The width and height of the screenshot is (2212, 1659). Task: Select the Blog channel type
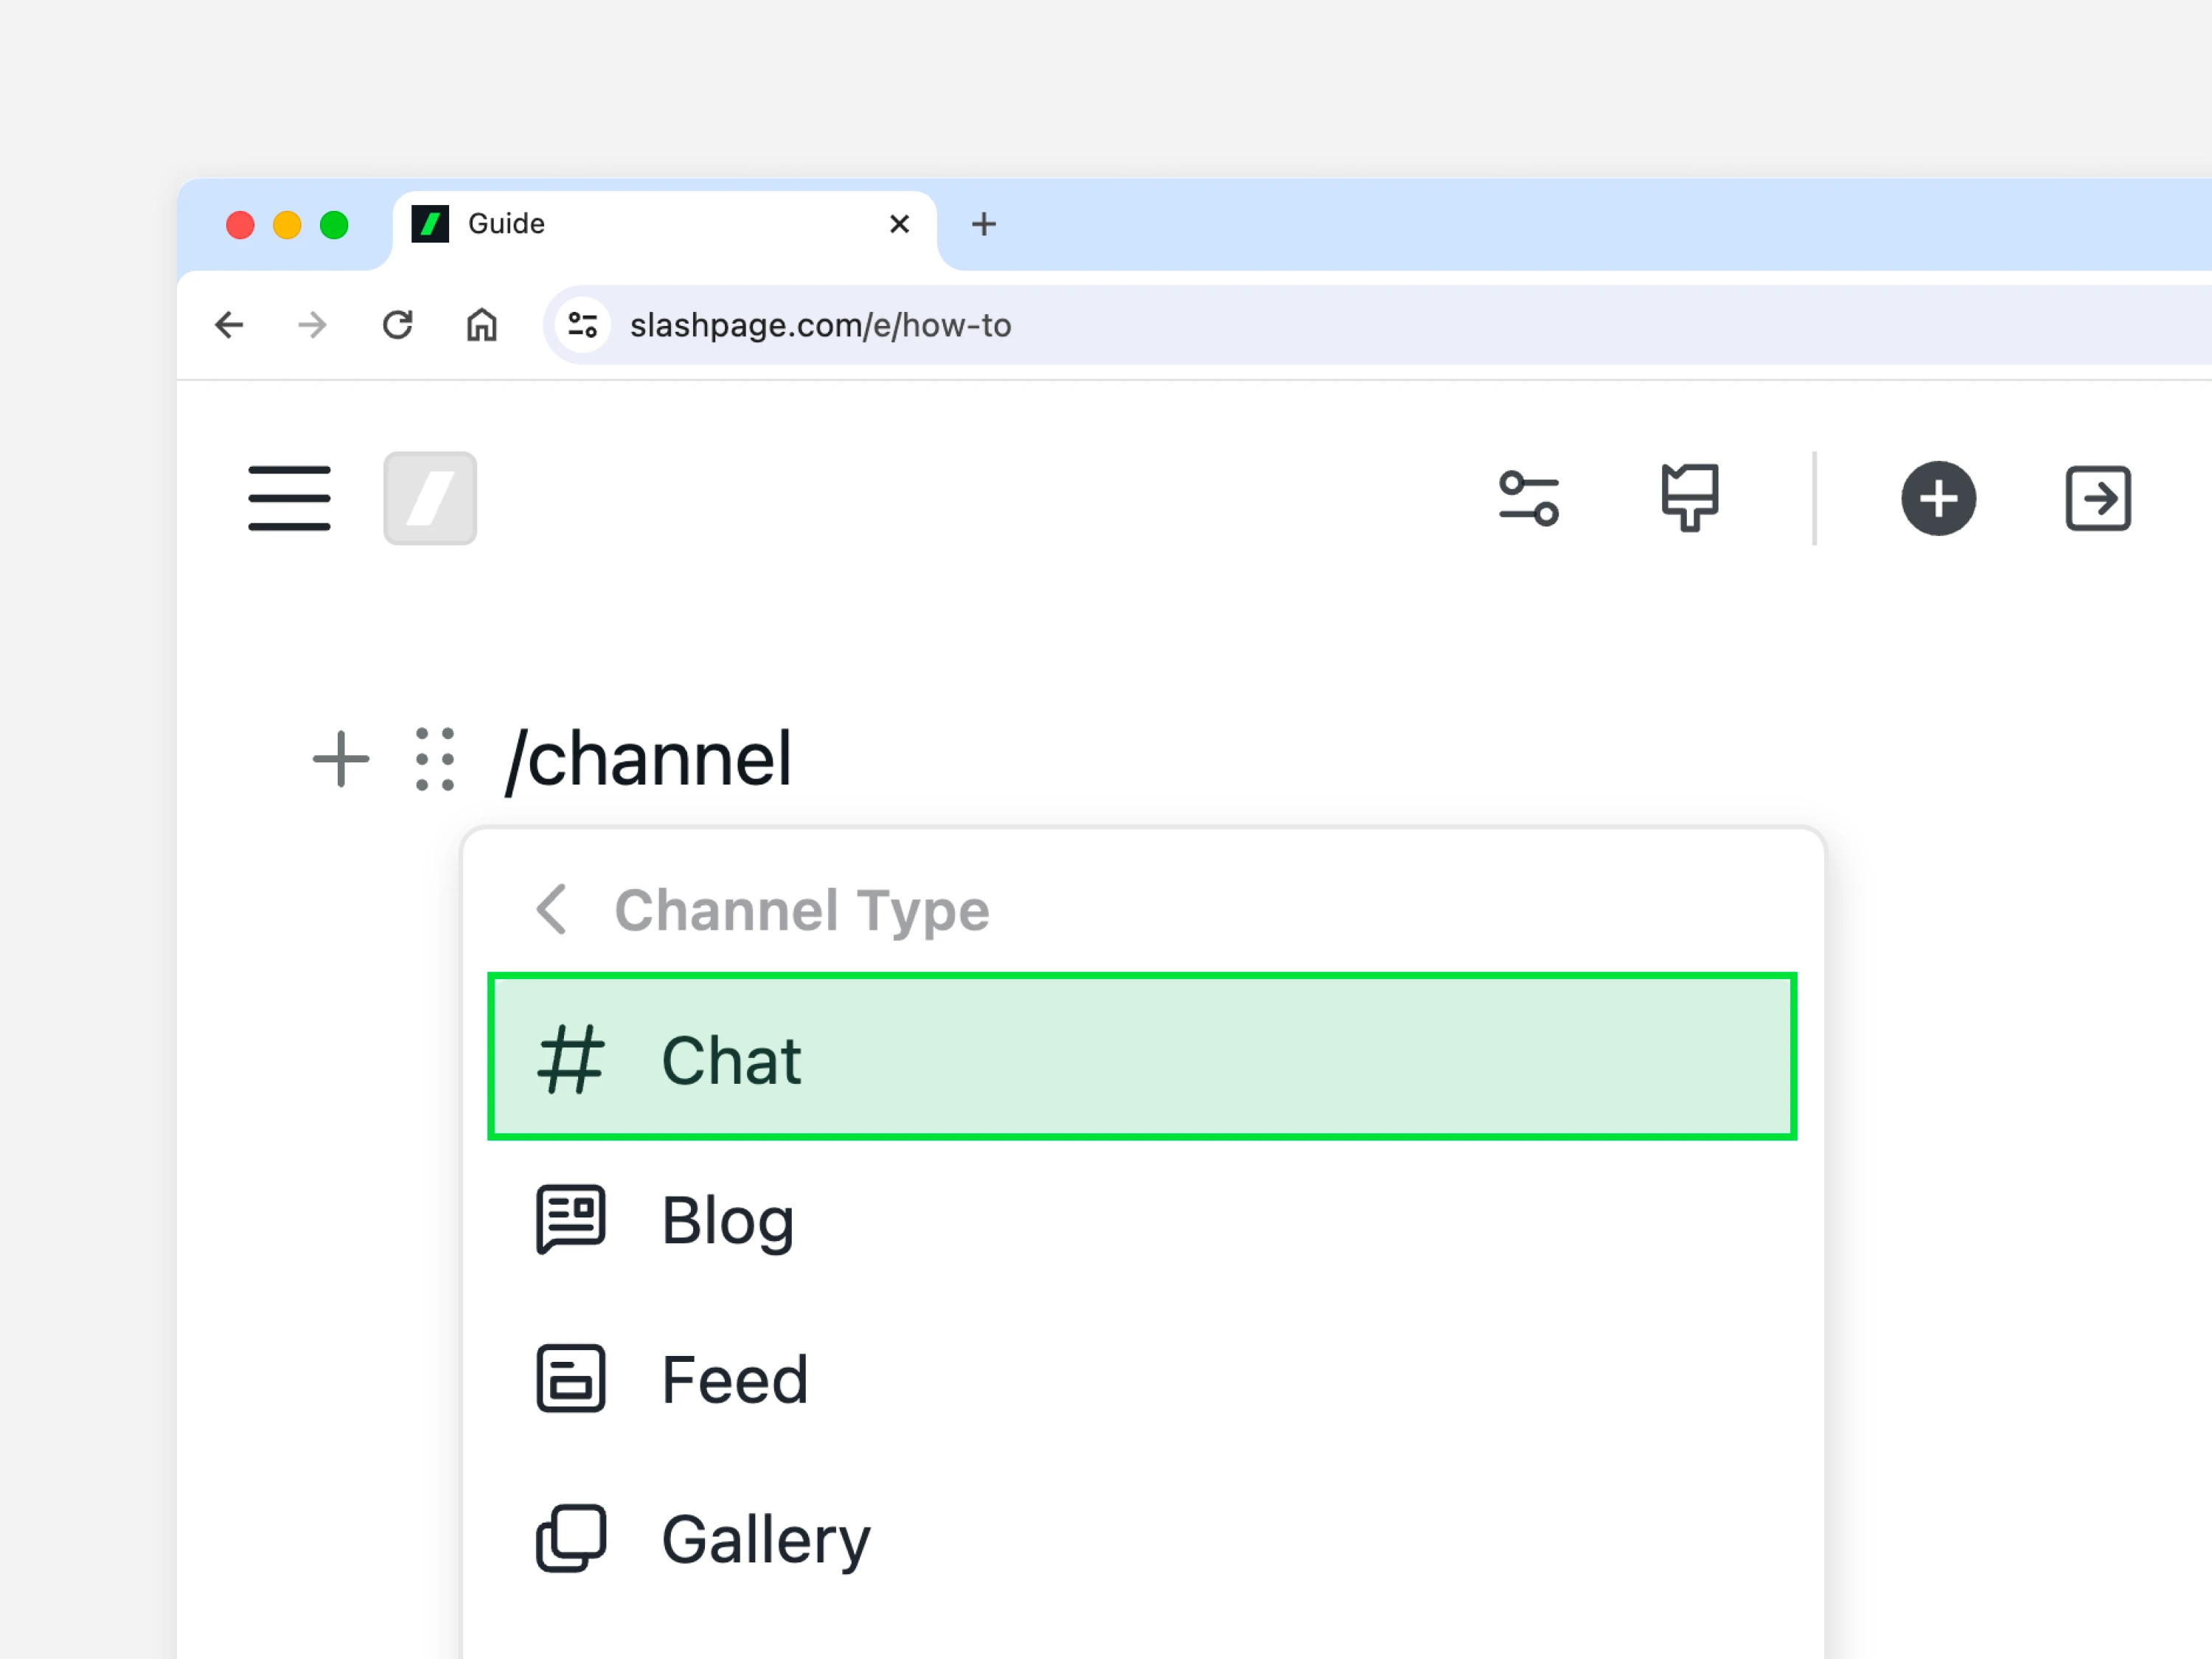point(1142,1219)
